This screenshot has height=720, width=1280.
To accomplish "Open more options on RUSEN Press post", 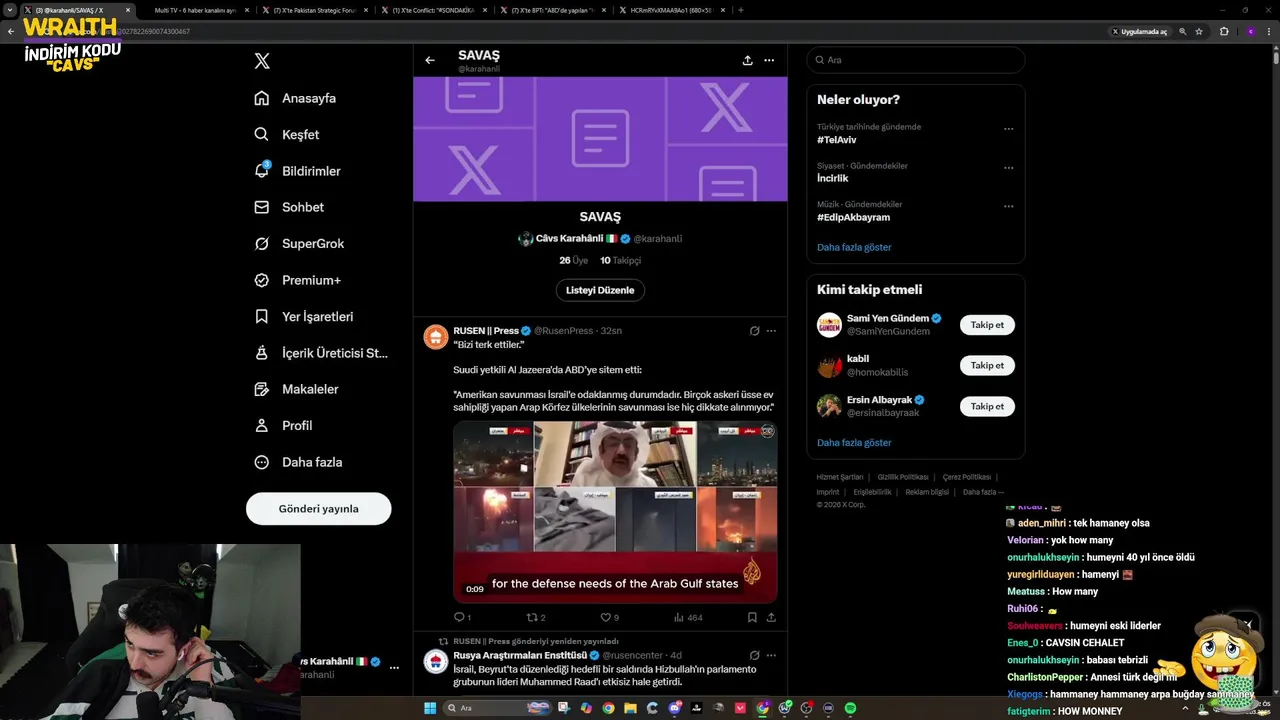I will [x=771, y=330].
